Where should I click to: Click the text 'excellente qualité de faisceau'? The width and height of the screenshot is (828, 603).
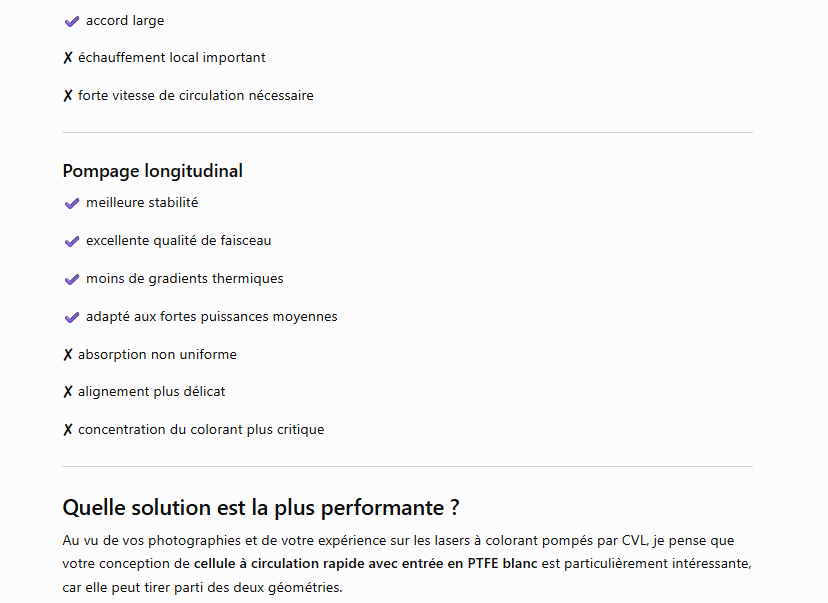point(178,241)
